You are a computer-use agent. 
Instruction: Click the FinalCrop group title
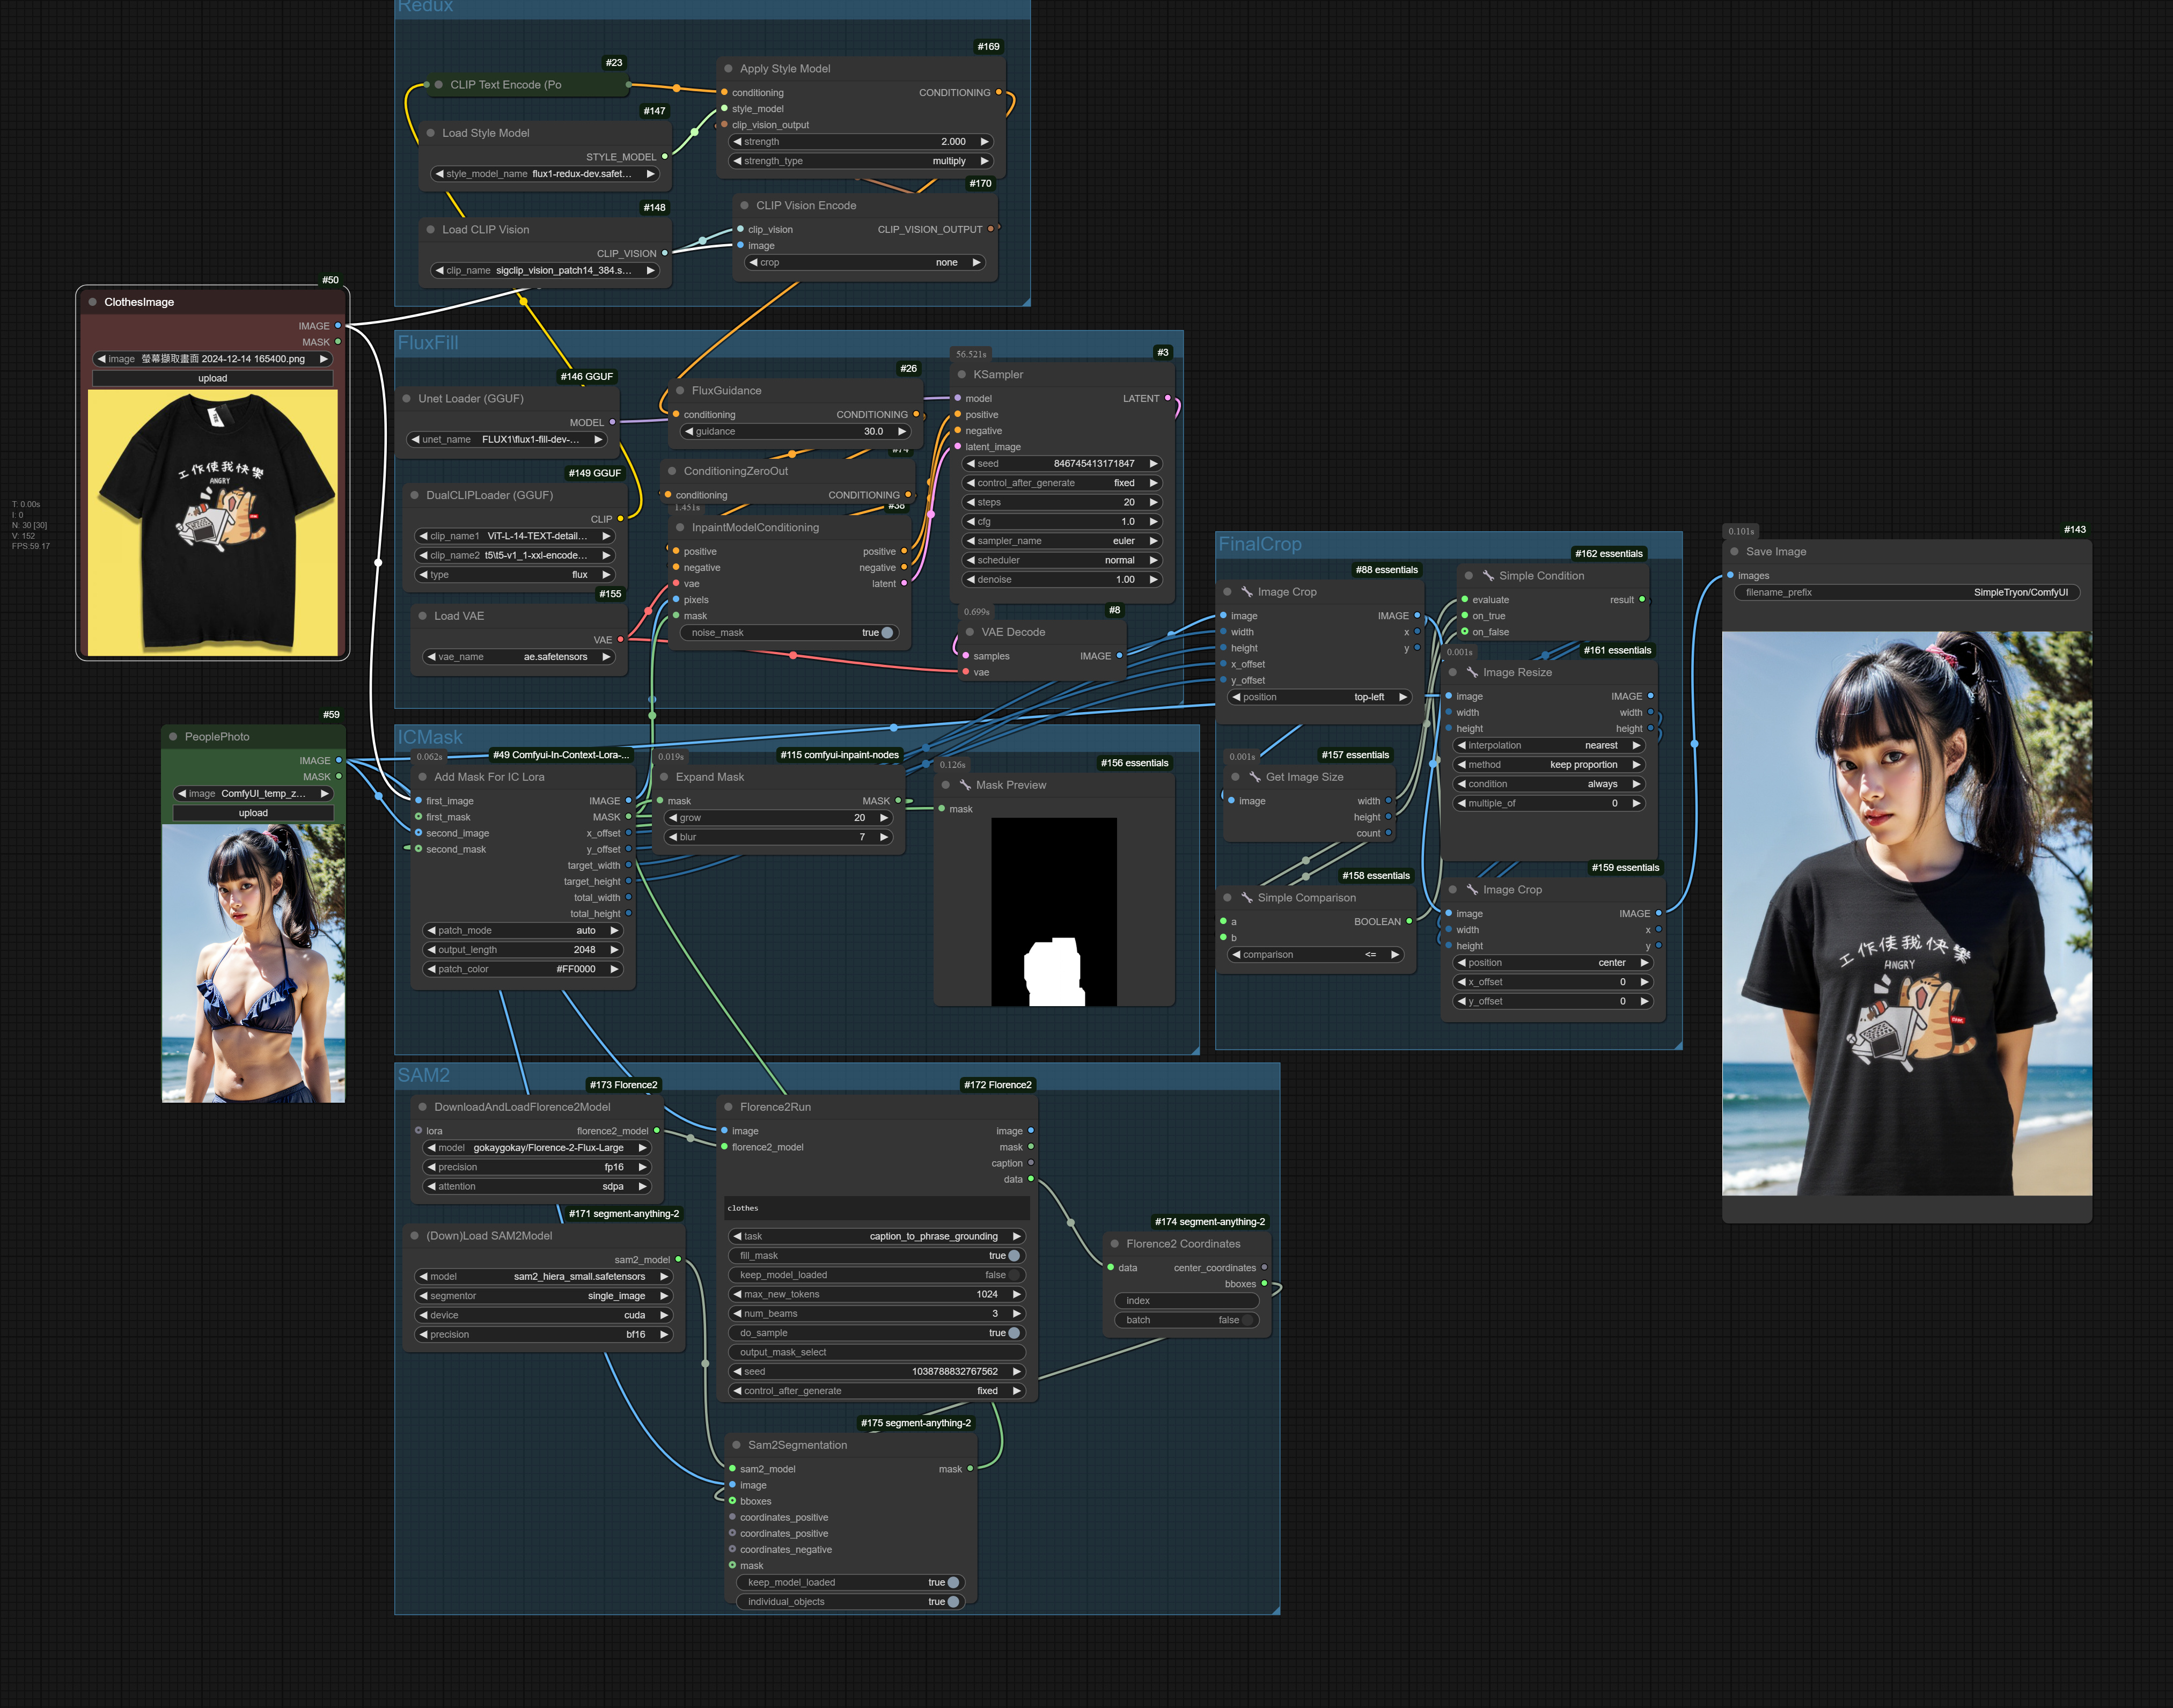(x=1260, y=544)
